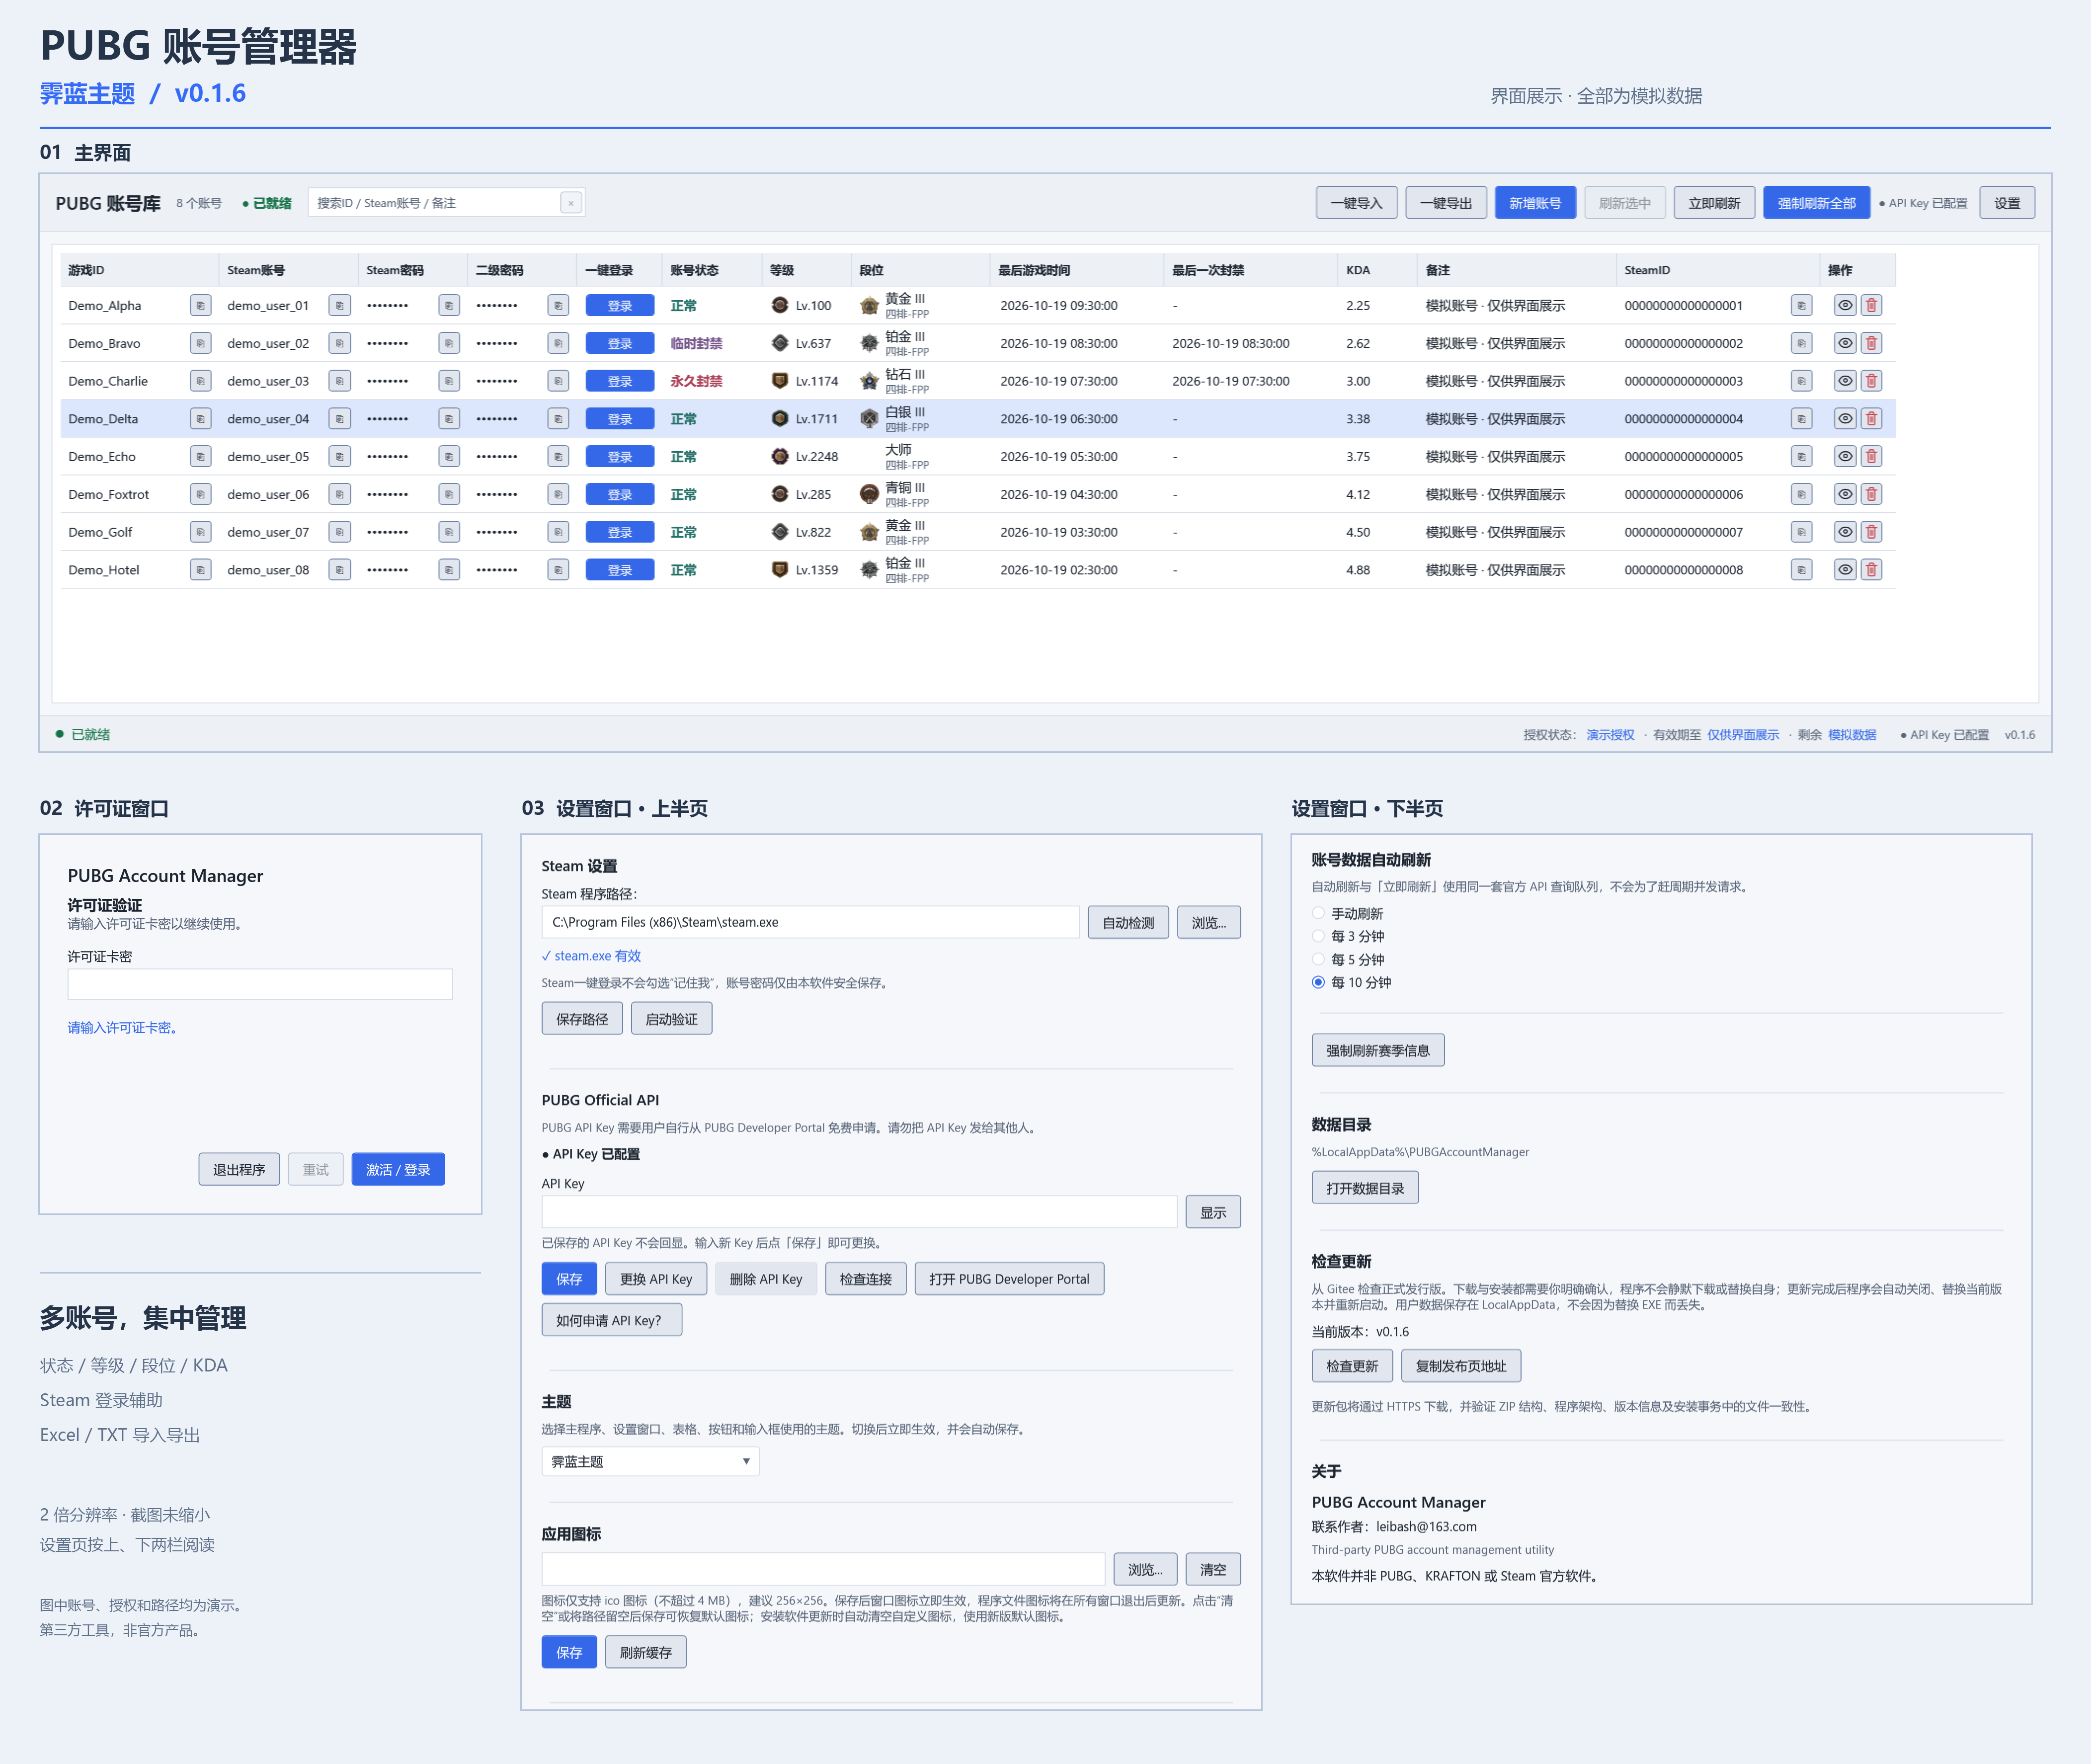The height and width of the screenshot is (1764, 2091).
Task: Copy SteamID ending 0008 in Demo_Hotel row
Action: pos(1801,570)
